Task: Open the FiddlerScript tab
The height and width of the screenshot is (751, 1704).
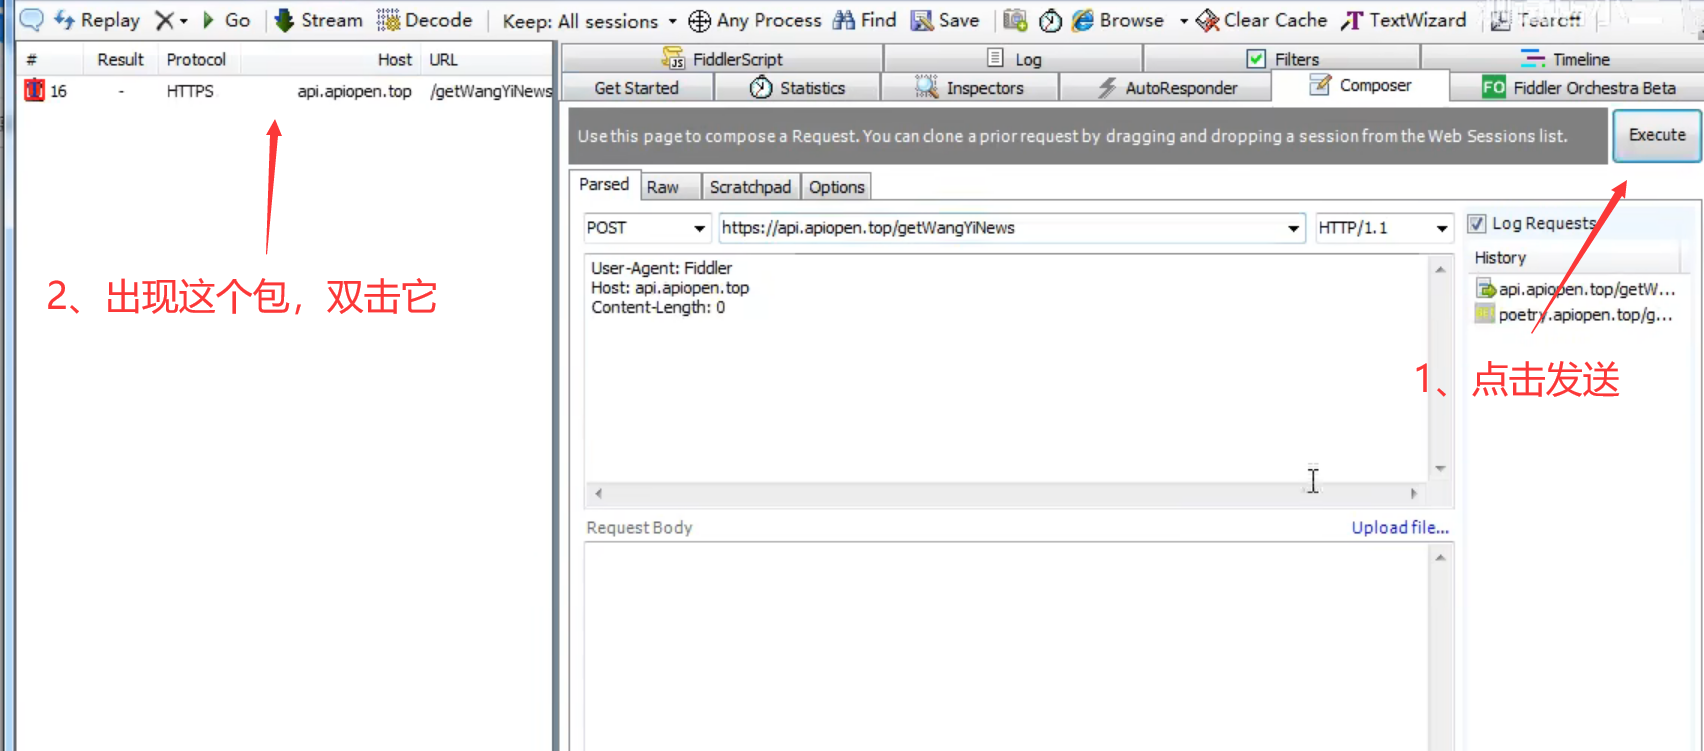Action: tap(722, 59)
